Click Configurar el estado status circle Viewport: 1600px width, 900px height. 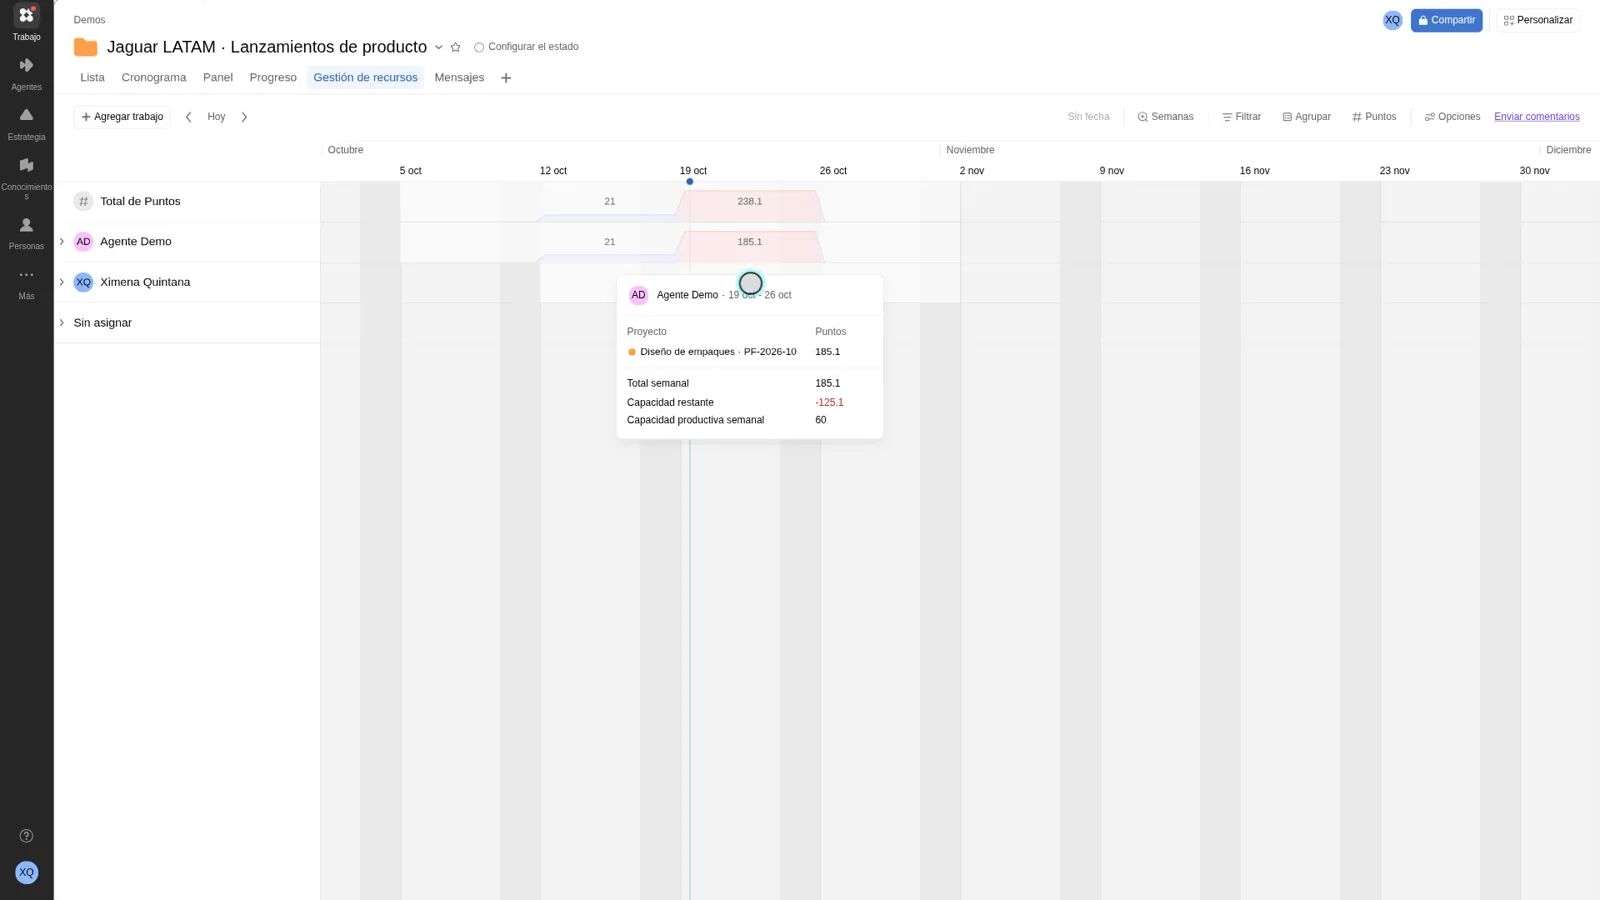coord(479,47)
